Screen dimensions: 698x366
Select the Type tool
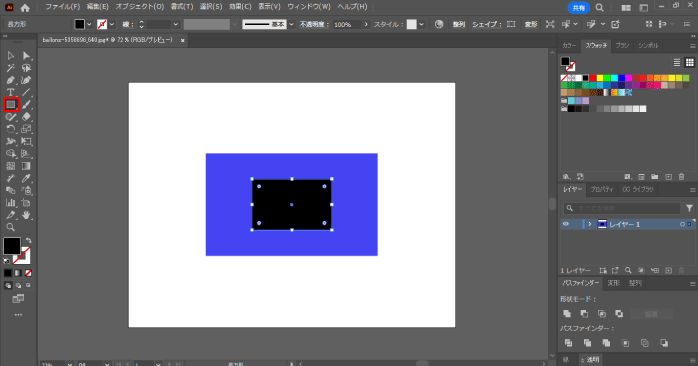coord(11,93)
